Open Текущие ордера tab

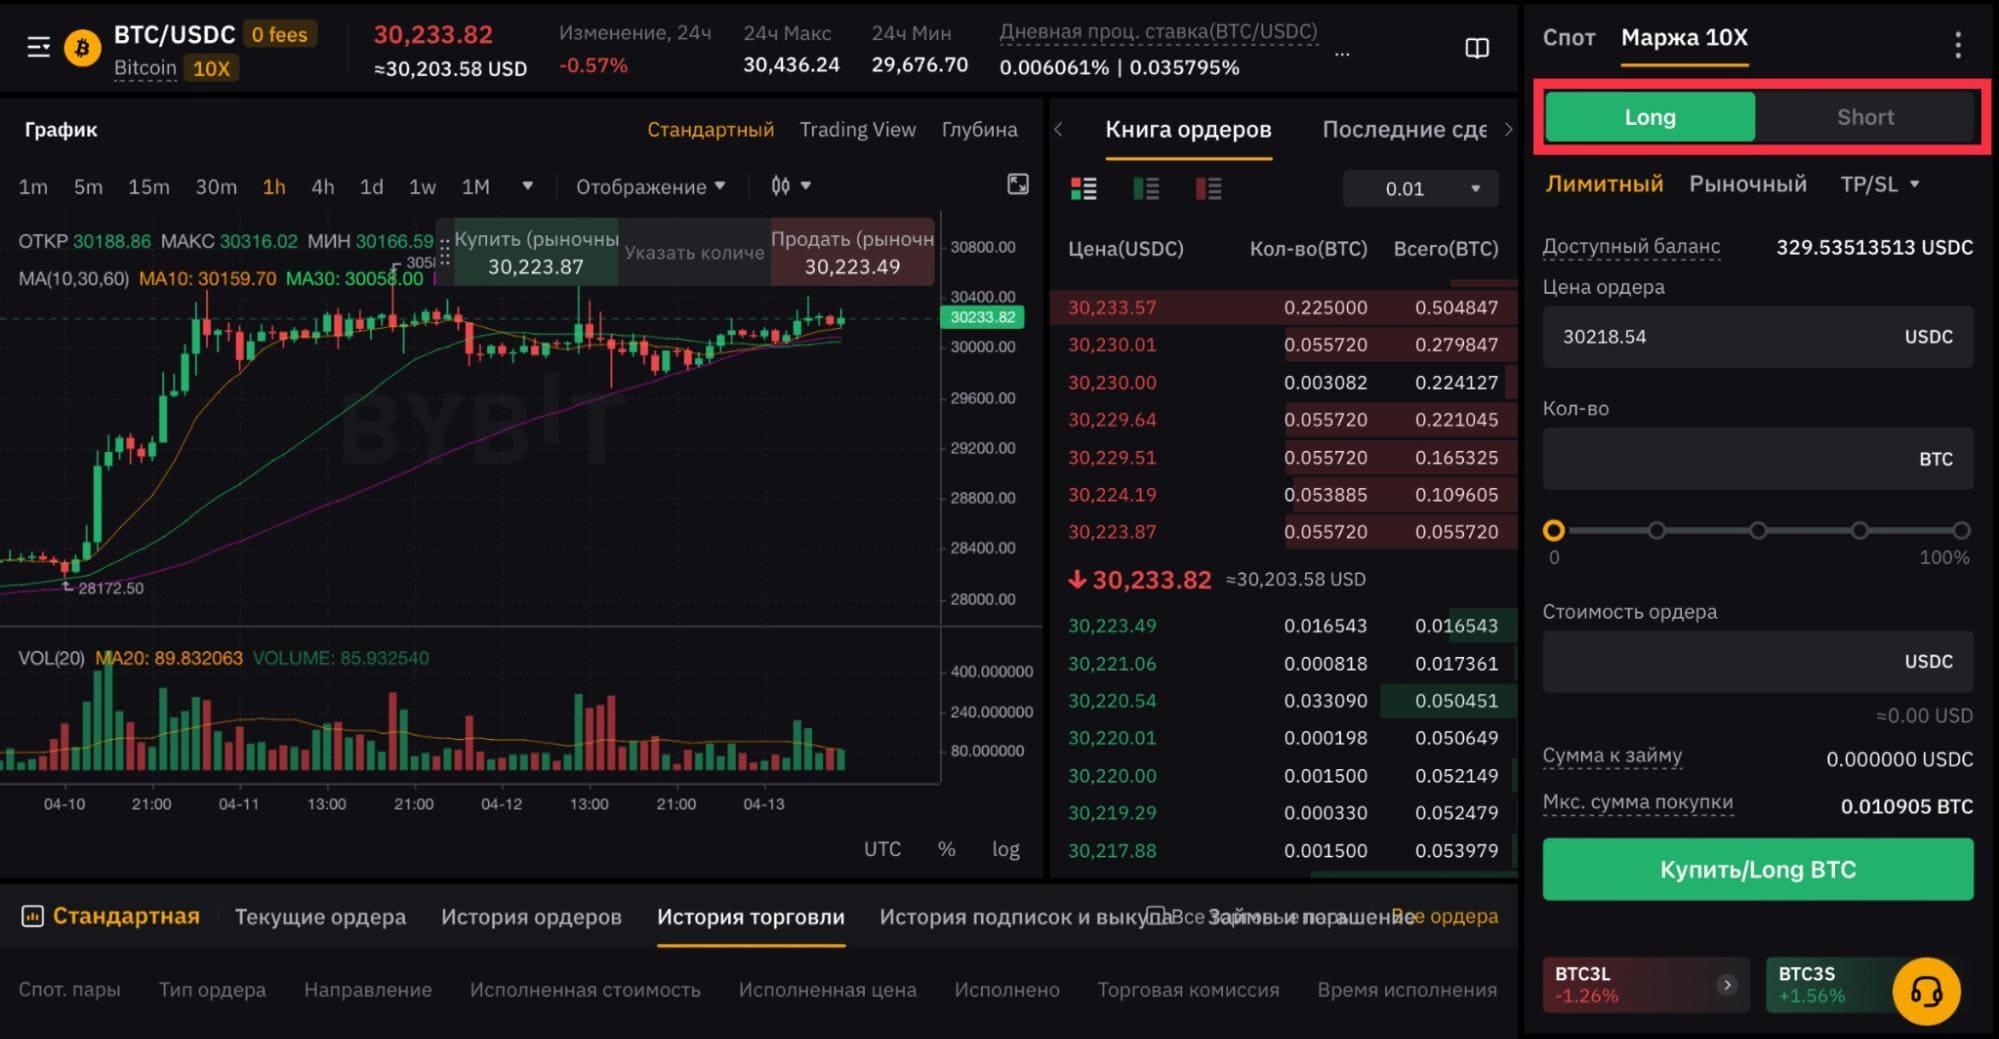point(320,916)
